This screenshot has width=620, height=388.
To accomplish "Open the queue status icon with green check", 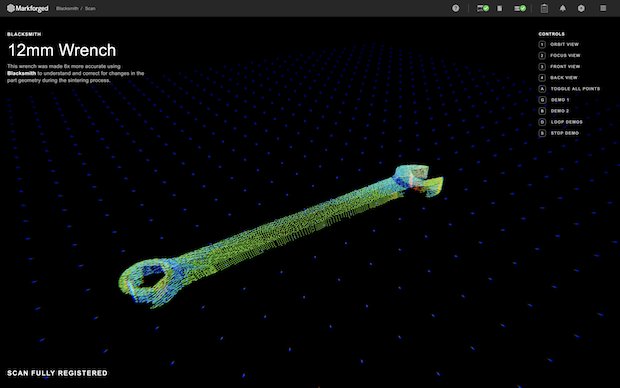I will pyautogui.click(x=520, y=8).
